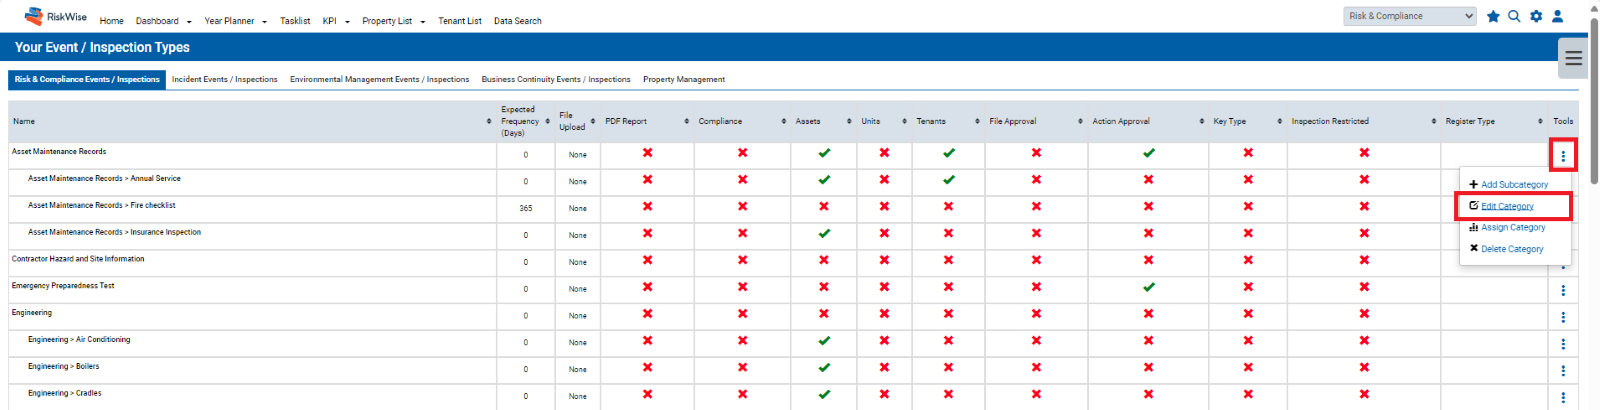Open the user profile icon
This screenshot has width=1600, height=410.
pyautogui.click(x=1558, y=16)
